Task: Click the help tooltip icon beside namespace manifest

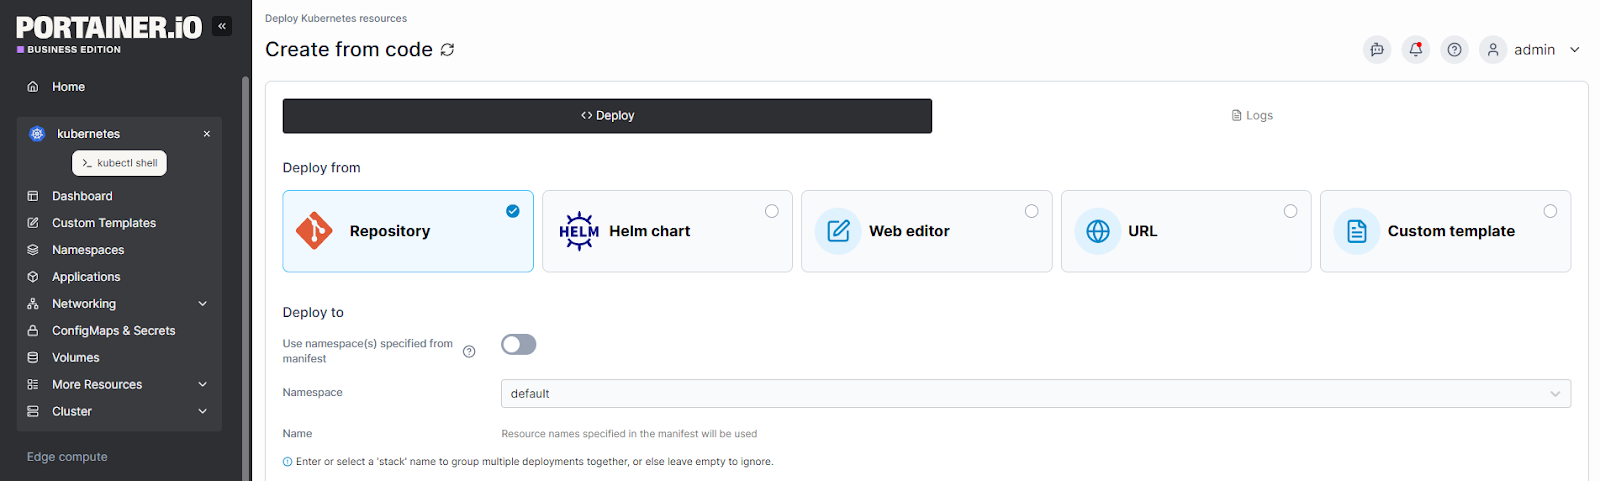Action: pos(469,351)
